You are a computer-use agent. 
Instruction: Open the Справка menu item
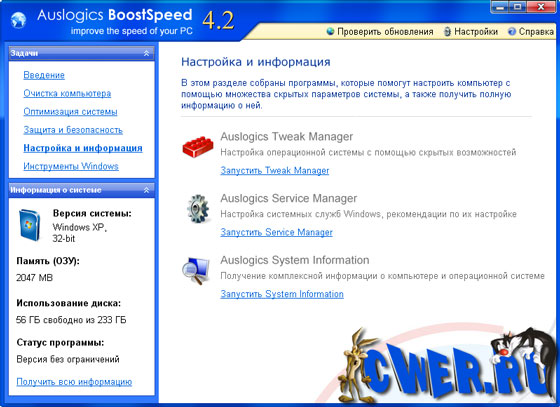[536, 31]
